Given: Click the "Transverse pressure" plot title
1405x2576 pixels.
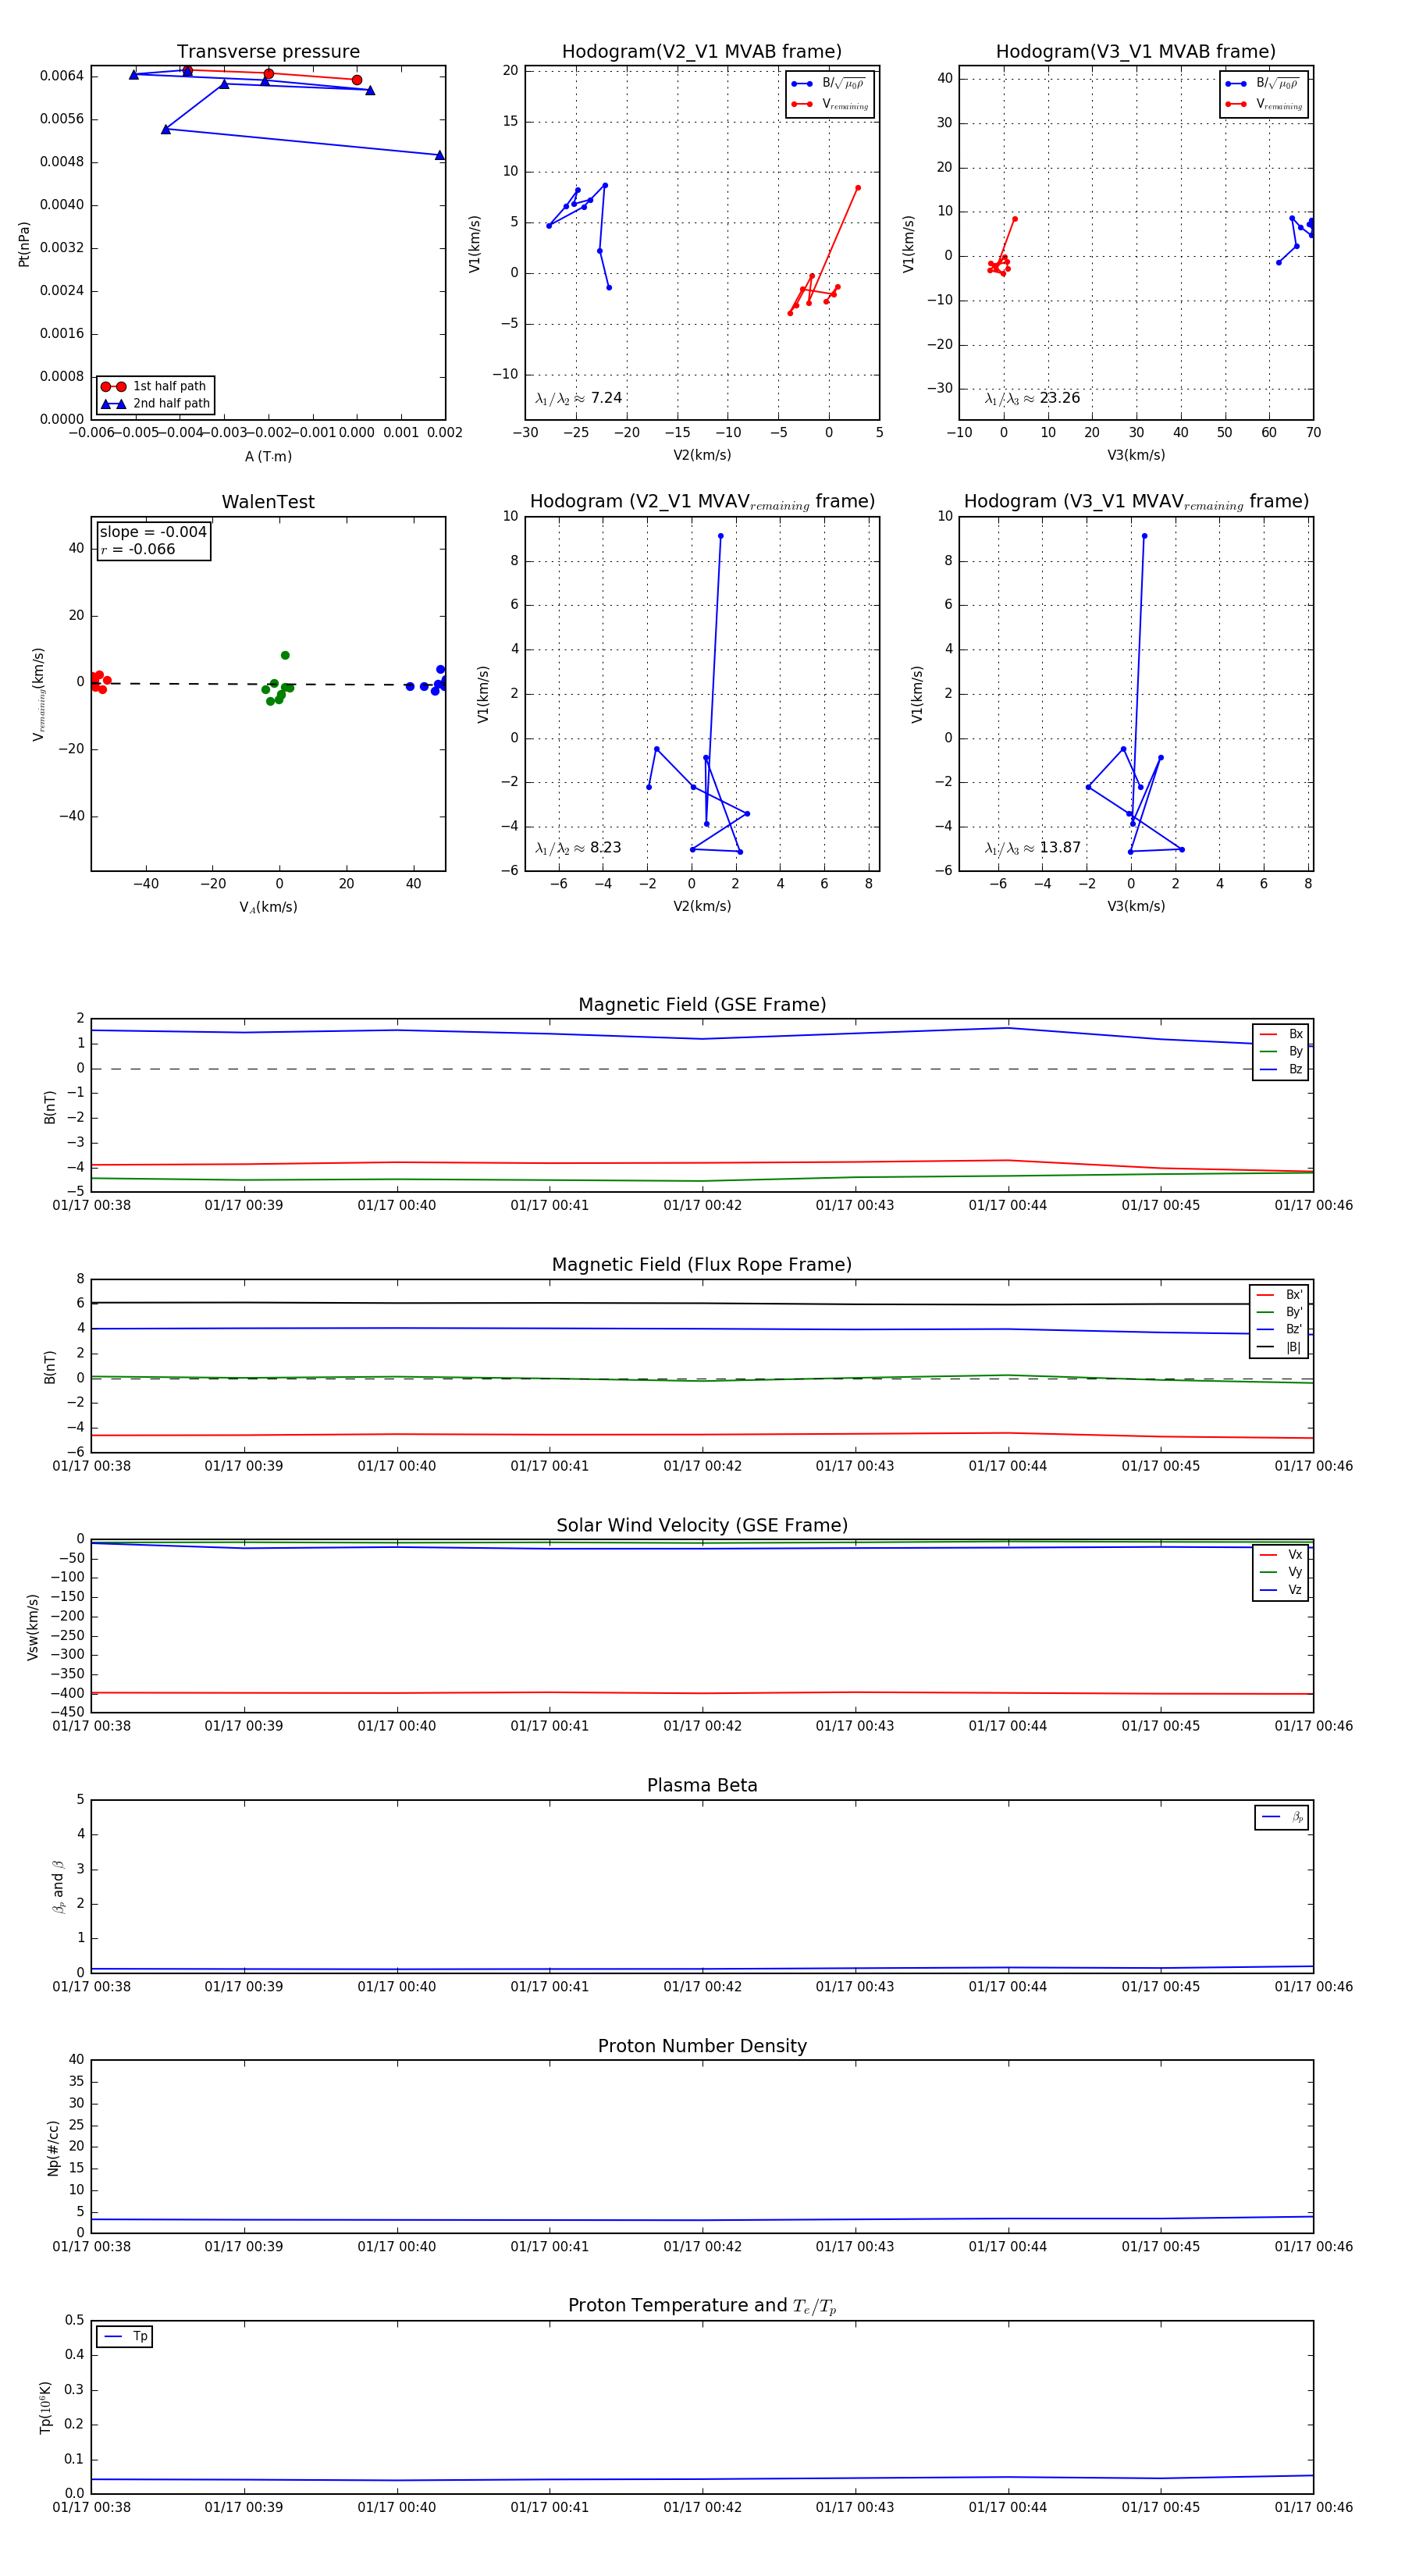Looking at the screenshot, I should pos(268,52).
